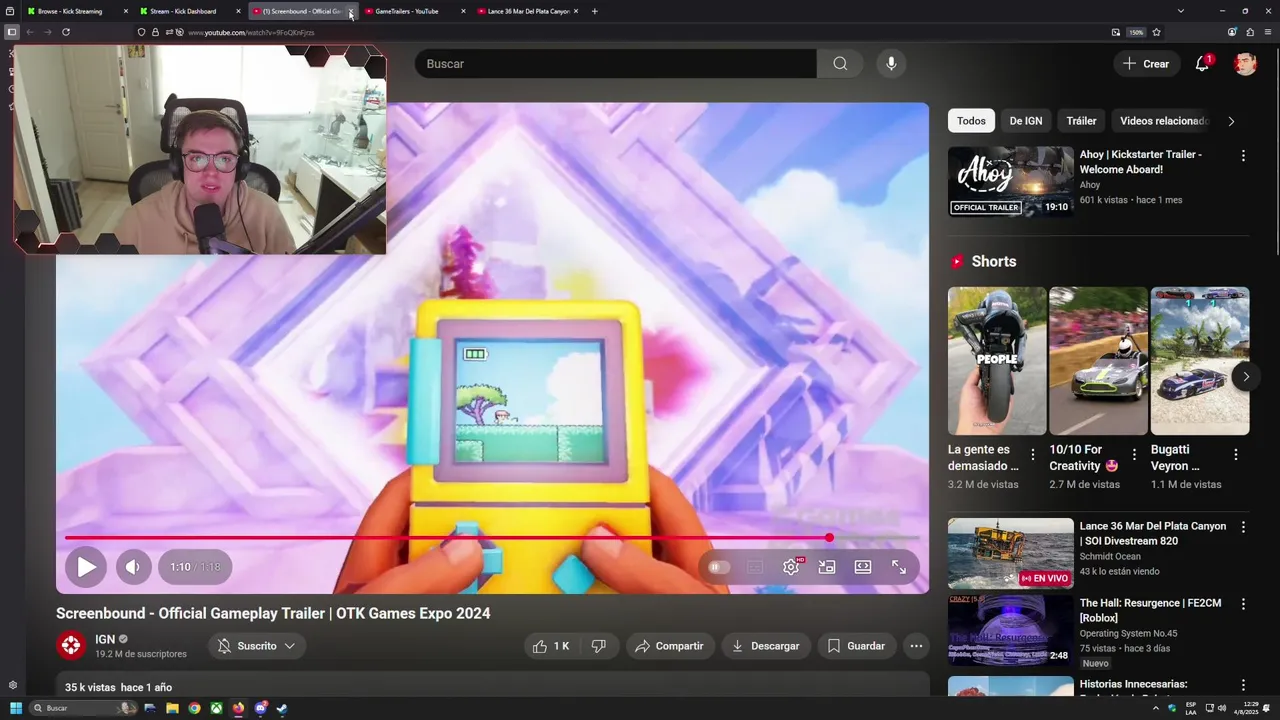
Task: Open The Hall: Resurgence FE2CM video
Action: (x=1011, y=630)
